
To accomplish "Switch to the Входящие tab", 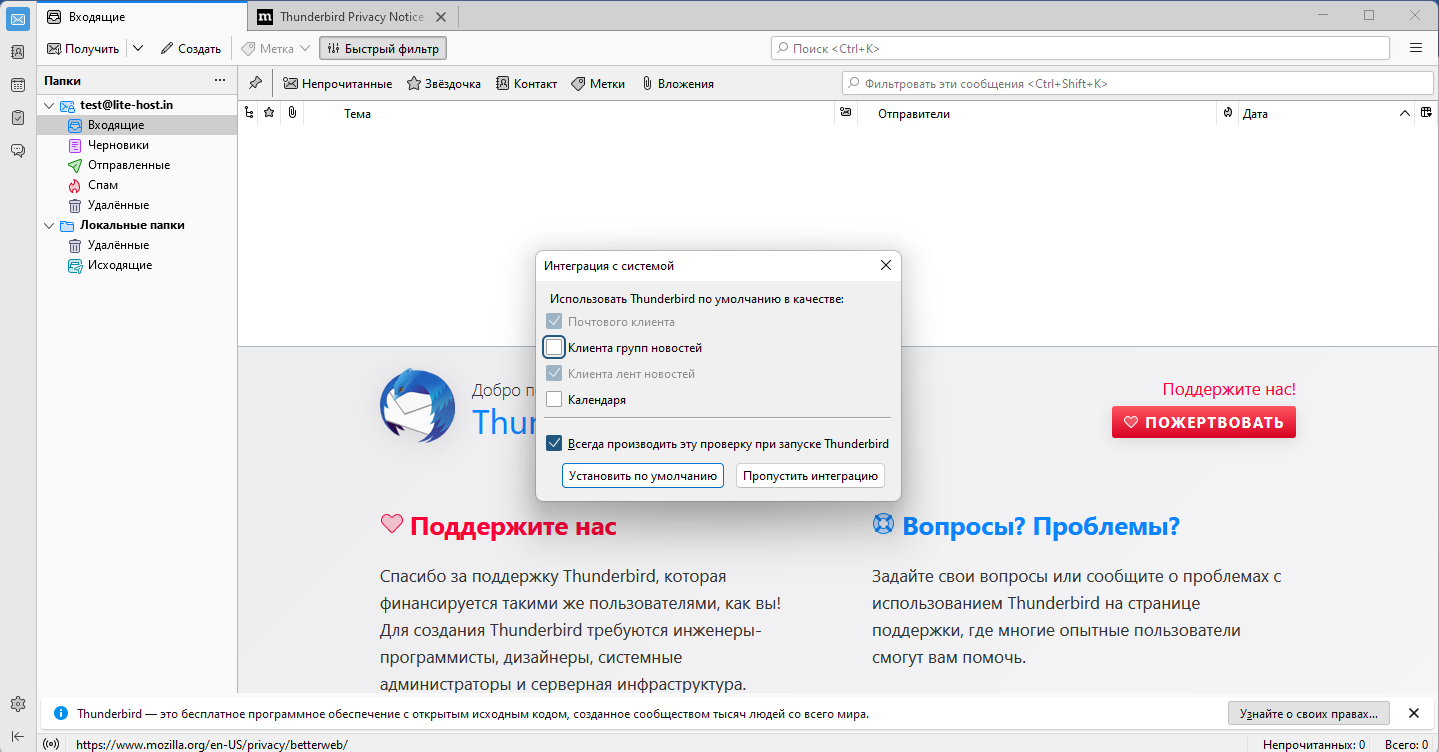I will [x=142, y=17].
